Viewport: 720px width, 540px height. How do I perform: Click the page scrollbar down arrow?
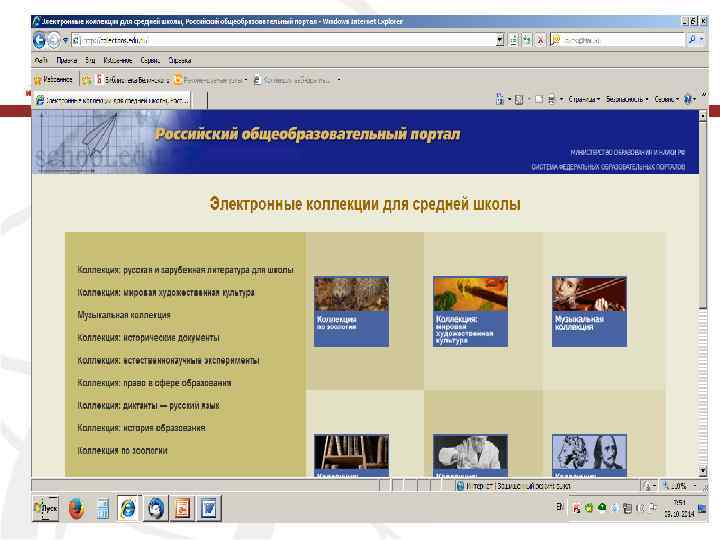(703, 470)
